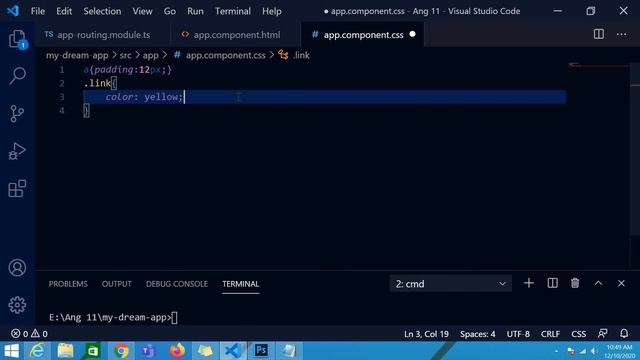Click the VS Code logo in title bar
Image resolution: width=640 pixels, height=360 pixels.
click(13, 11)
